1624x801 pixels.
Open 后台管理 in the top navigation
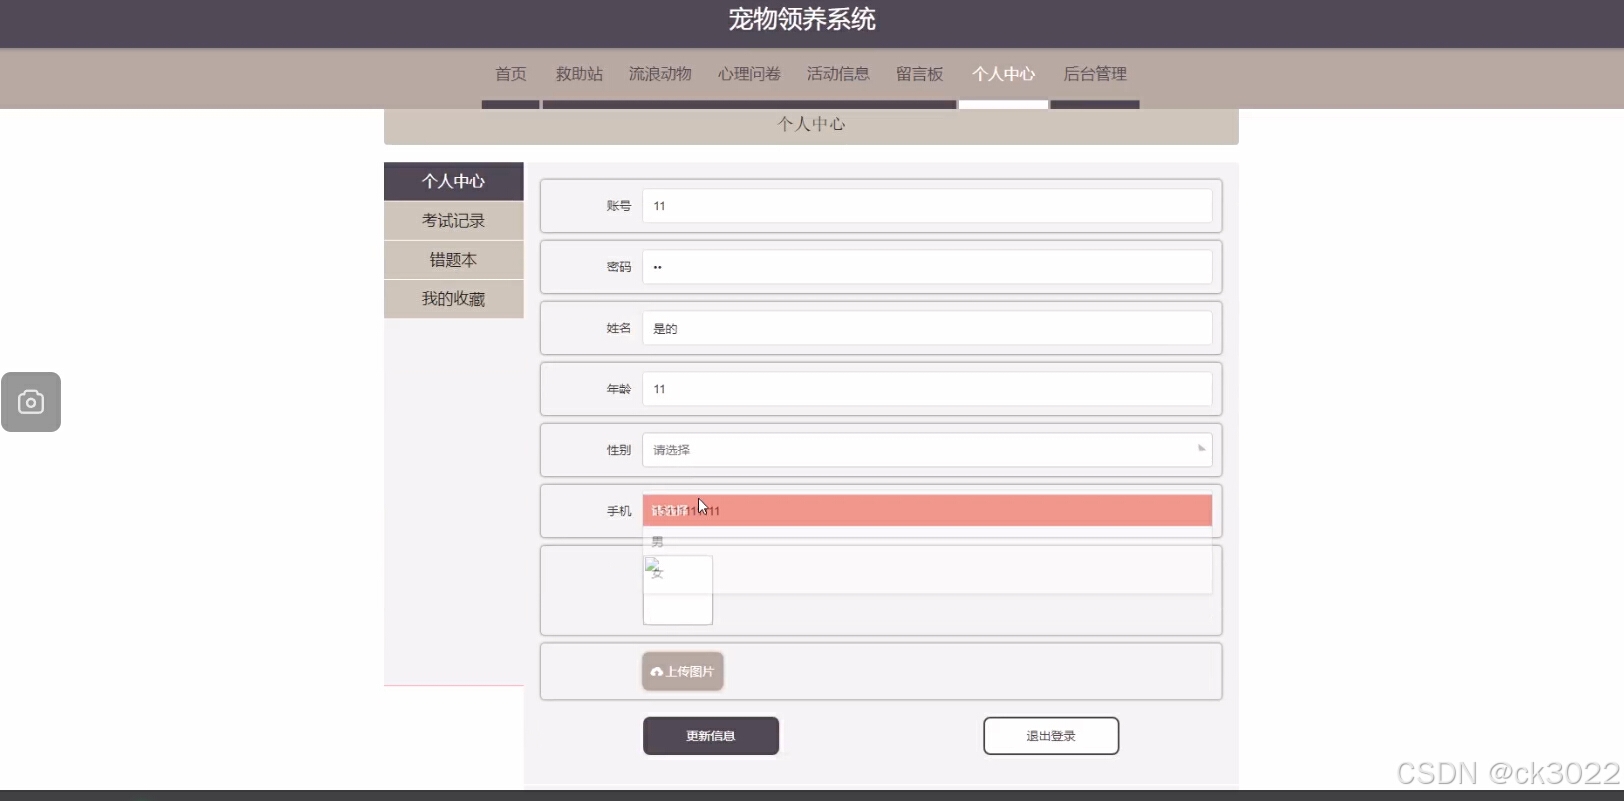[x=1095, y=74]
